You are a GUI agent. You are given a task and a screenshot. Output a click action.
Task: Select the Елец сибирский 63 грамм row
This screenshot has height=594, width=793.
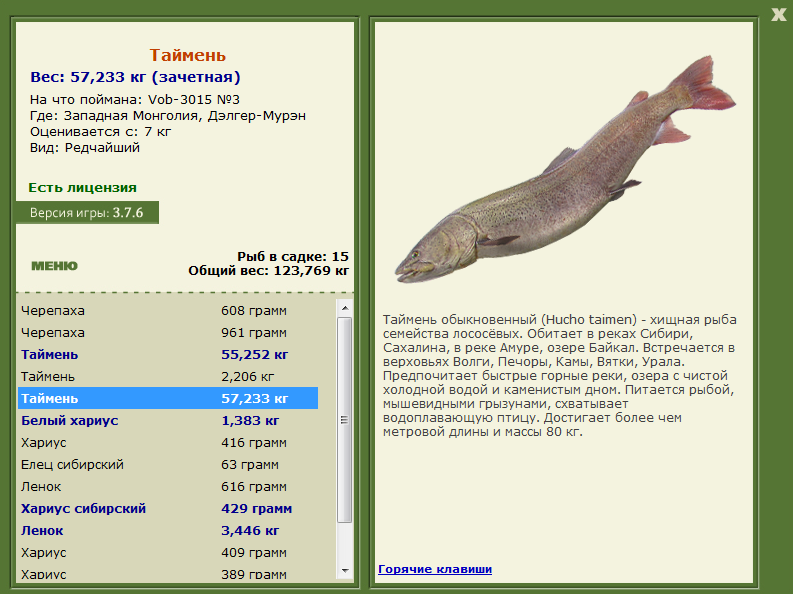168,465
